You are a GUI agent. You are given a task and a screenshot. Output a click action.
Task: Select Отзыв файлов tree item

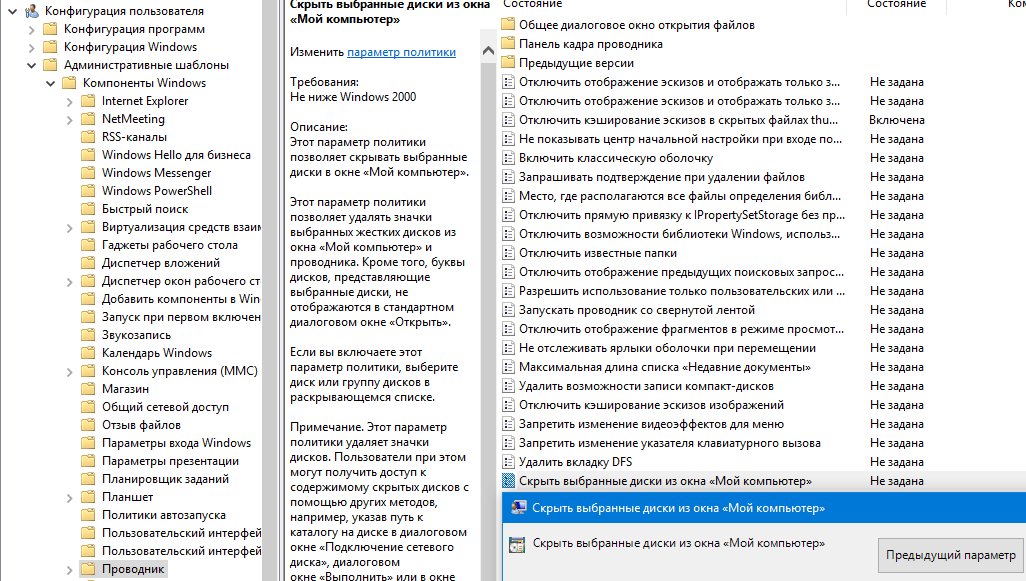tap(141, 425)
